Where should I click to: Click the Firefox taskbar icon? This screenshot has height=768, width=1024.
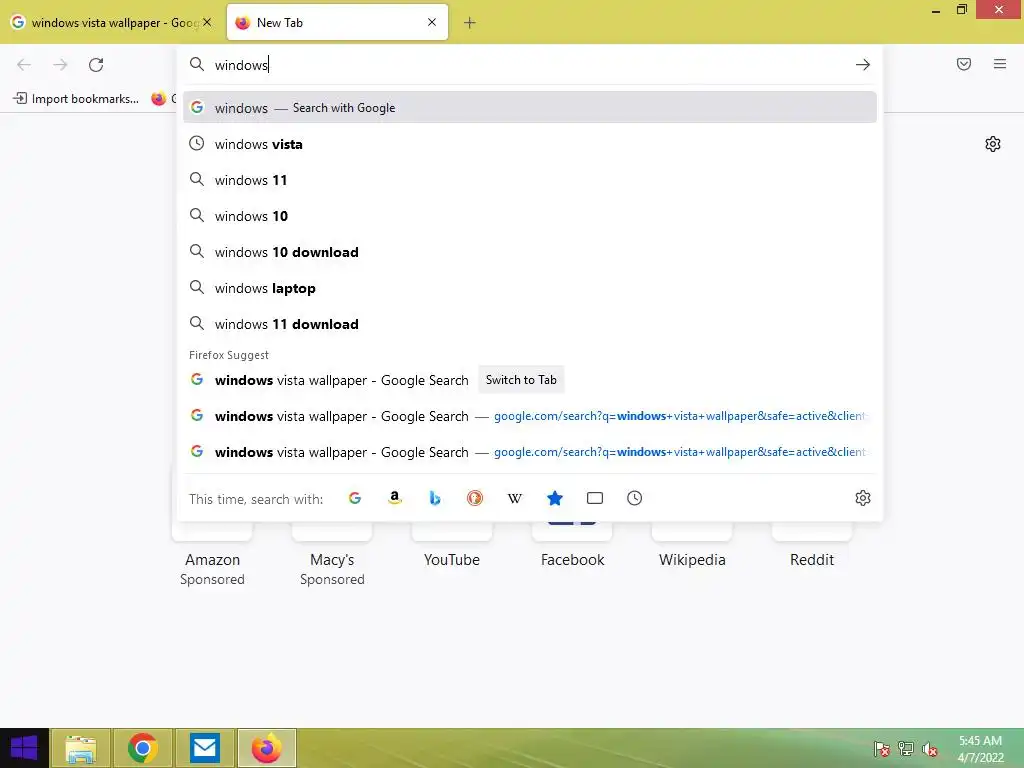[x=266, y=748]
